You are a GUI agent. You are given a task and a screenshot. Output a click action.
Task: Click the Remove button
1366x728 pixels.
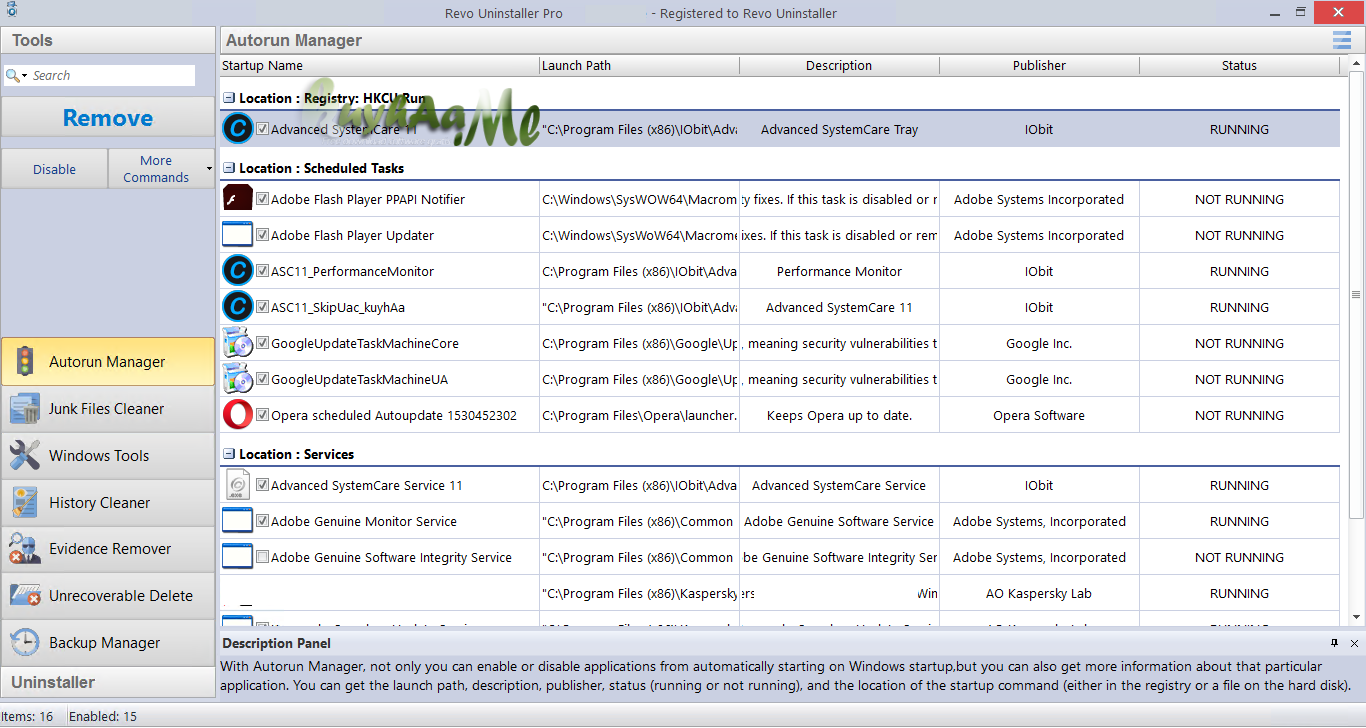click(x=108, y=118)
